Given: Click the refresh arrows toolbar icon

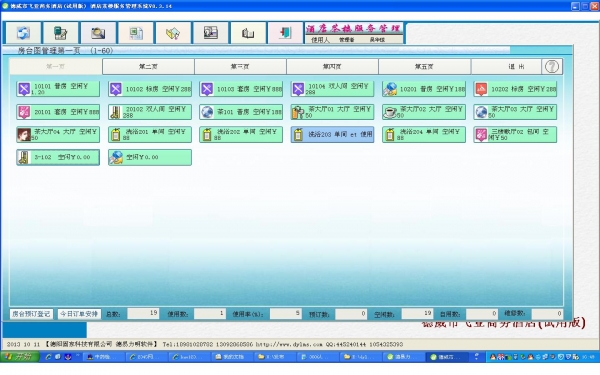Looking at the screenshot, I should pos(23,33).
